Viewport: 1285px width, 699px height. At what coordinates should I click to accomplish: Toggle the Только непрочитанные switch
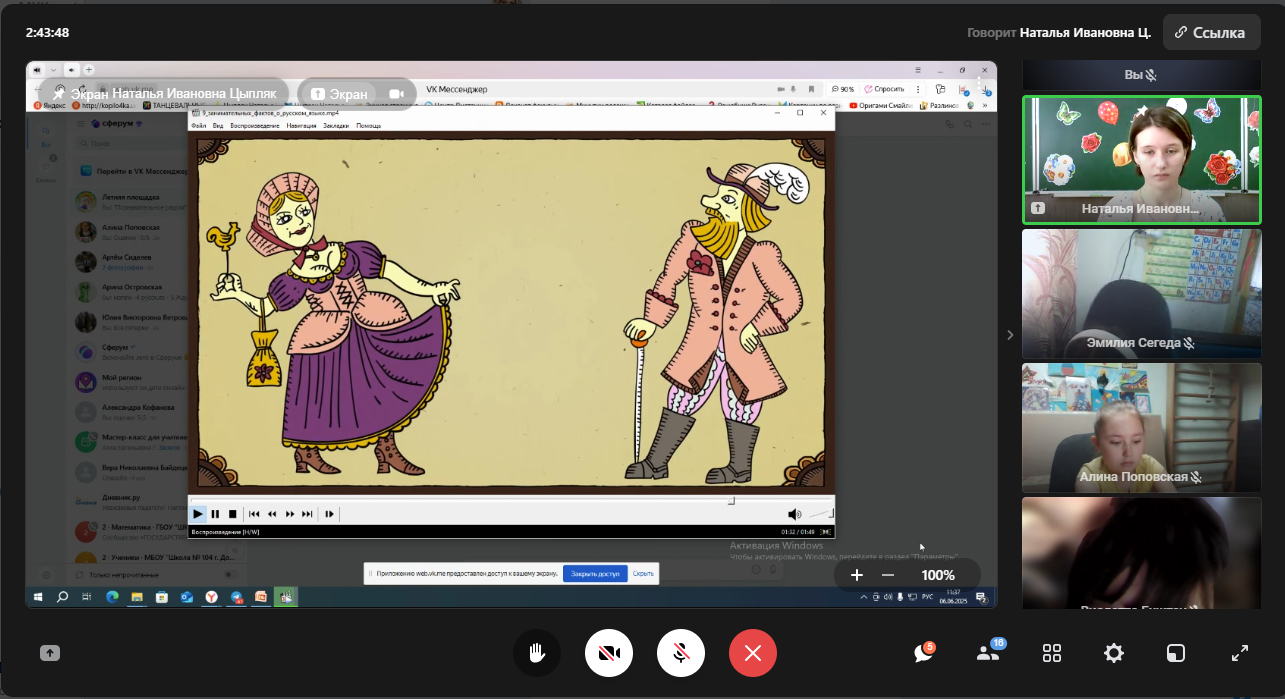(x=229, y=575)
